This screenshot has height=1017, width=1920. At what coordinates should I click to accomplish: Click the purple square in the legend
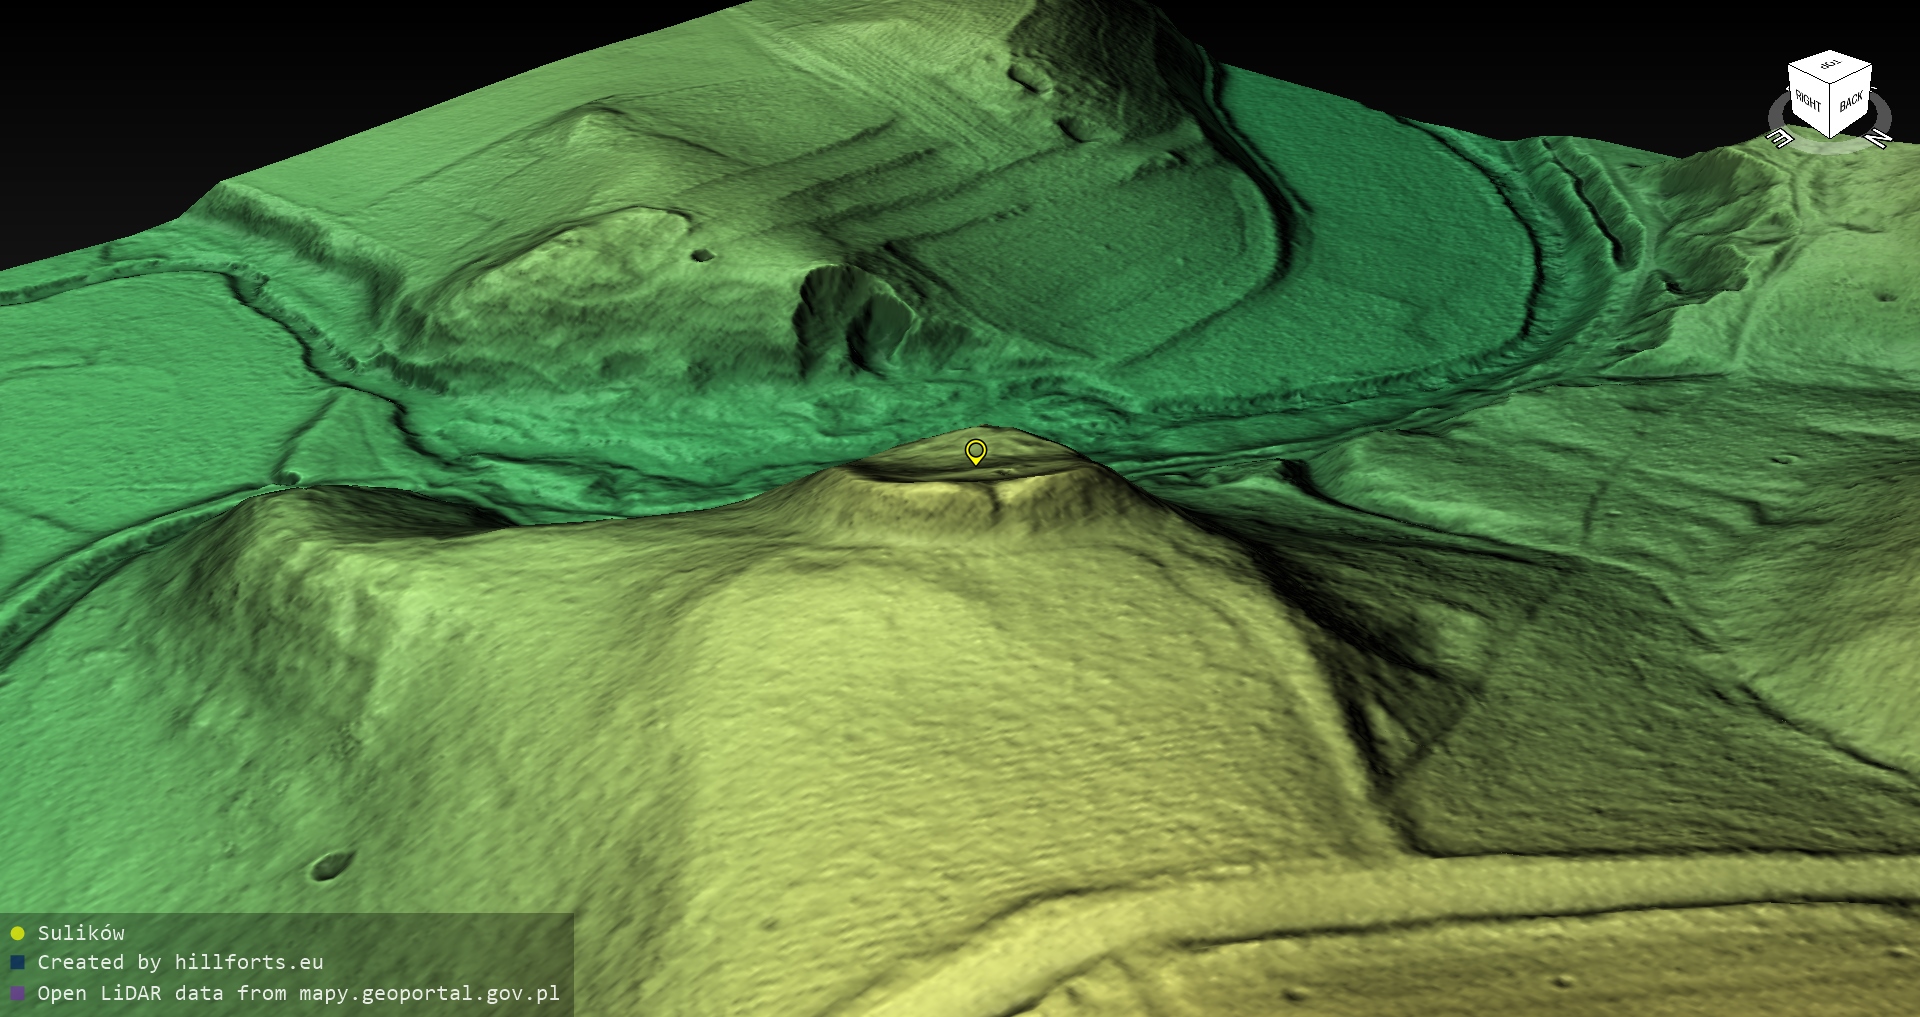17,993
